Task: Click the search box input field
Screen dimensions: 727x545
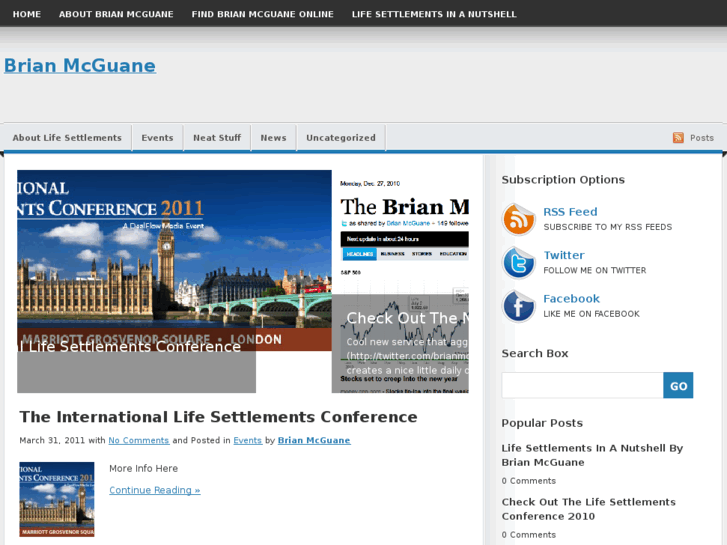Action: tap(582, 385)
